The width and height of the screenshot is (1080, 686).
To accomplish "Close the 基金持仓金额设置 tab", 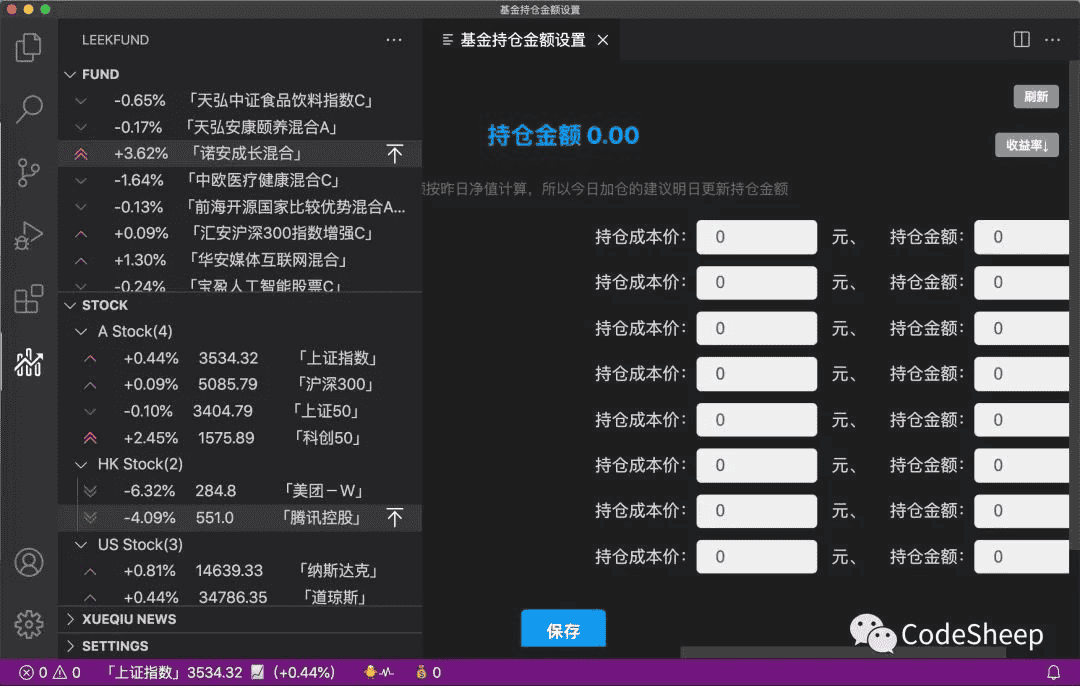I will (x=603, y=41).
